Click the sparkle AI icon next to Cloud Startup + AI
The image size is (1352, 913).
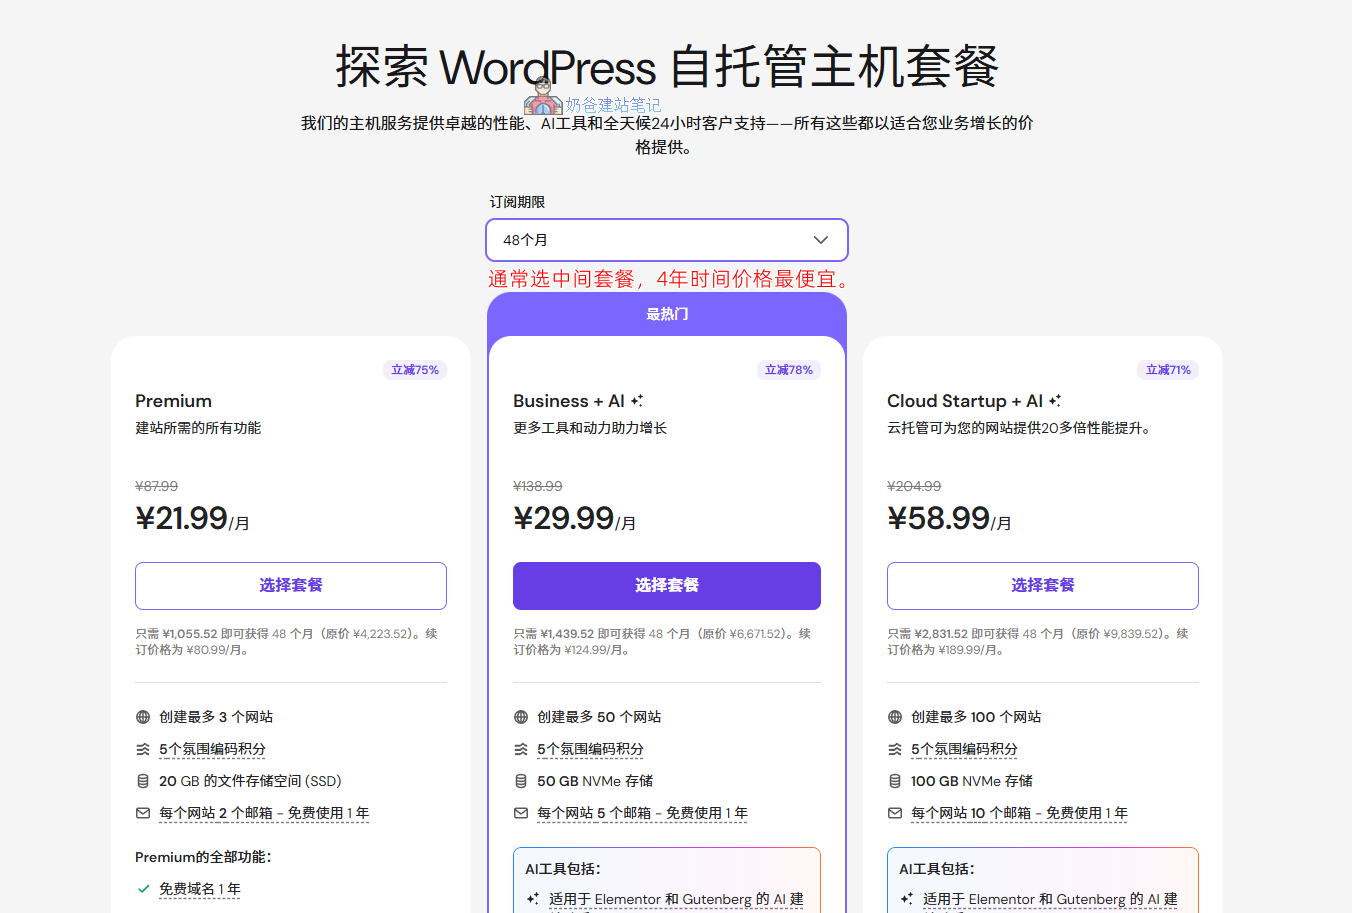[1055, 400]
